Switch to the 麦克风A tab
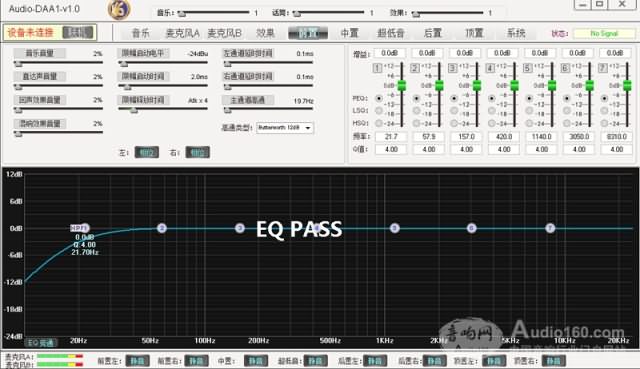This screenshot has height=369, width=640. tap(182, 33)
